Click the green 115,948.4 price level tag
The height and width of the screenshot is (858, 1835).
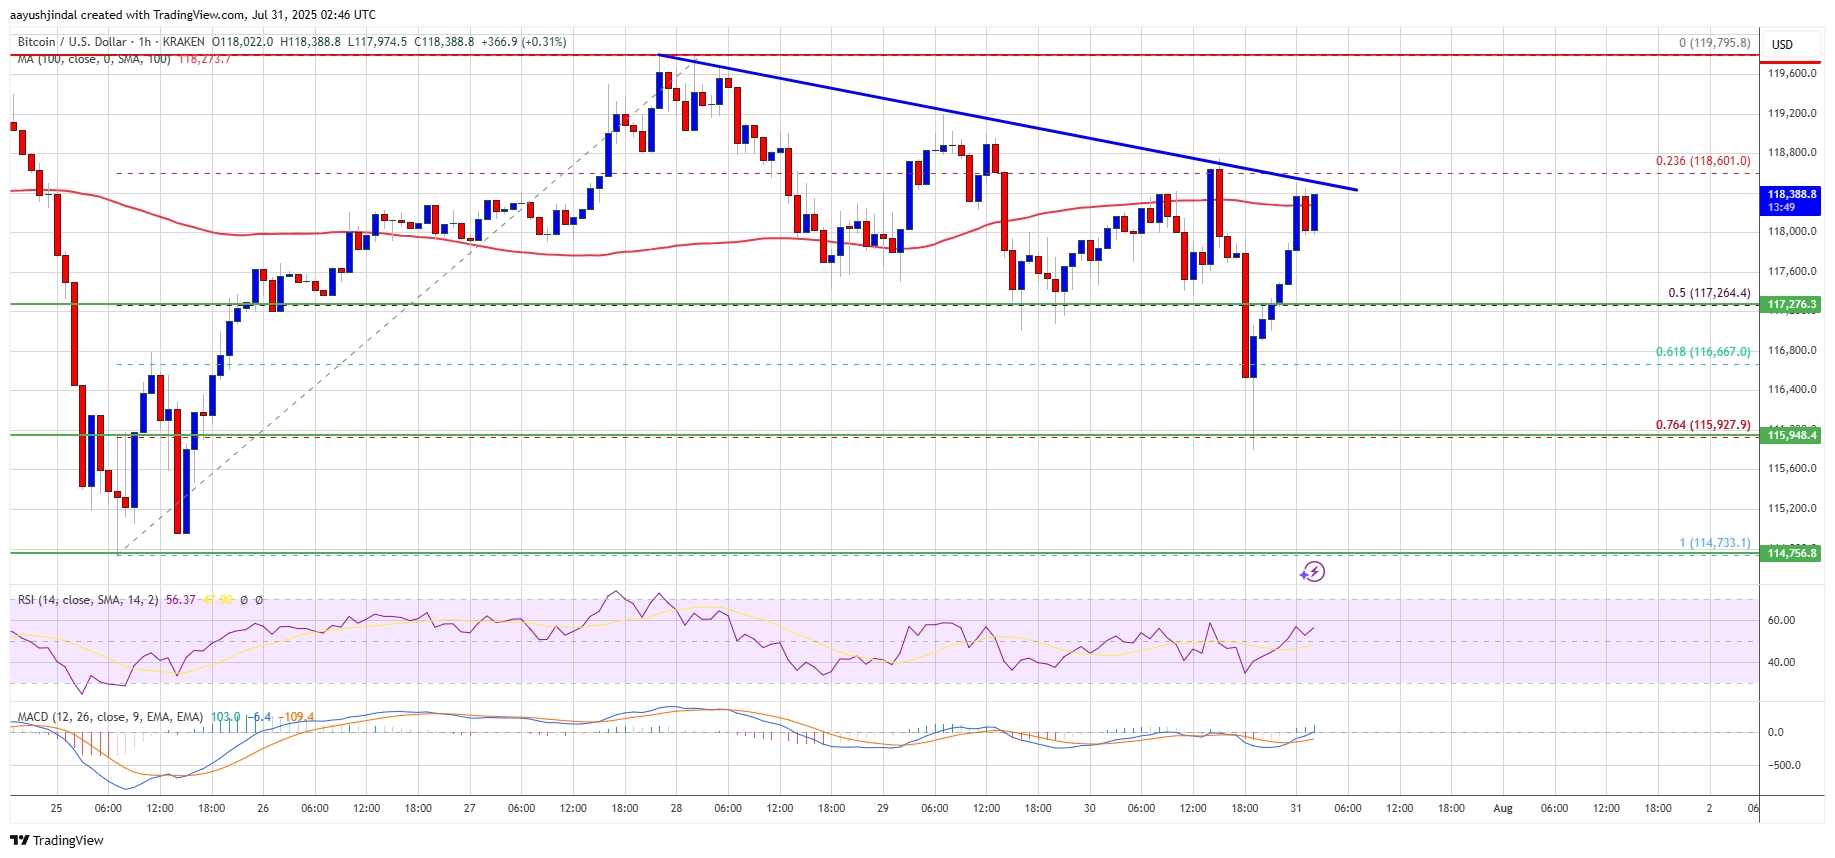click(1791, 435)
